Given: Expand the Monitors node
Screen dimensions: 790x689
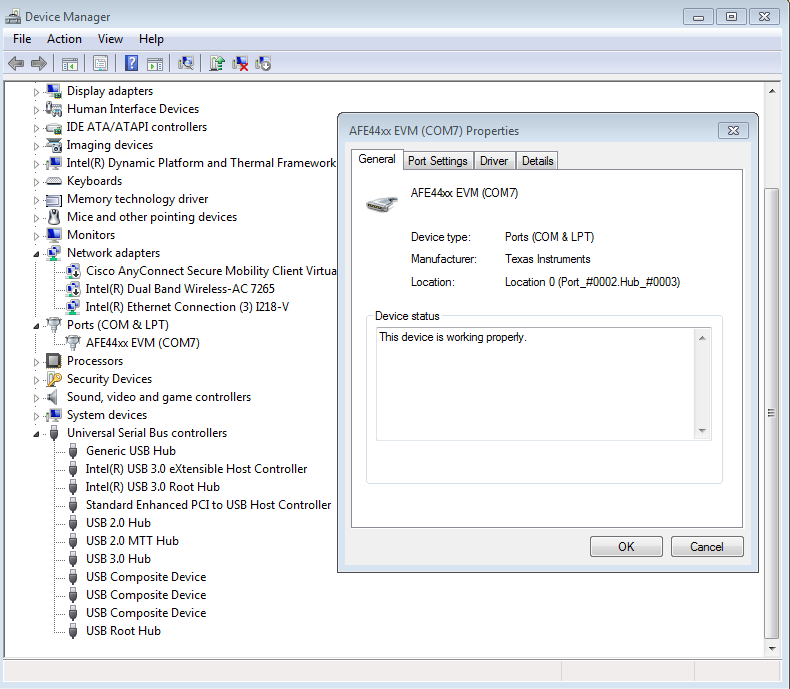Looking at the screenshot, I should tap(36, 236).
